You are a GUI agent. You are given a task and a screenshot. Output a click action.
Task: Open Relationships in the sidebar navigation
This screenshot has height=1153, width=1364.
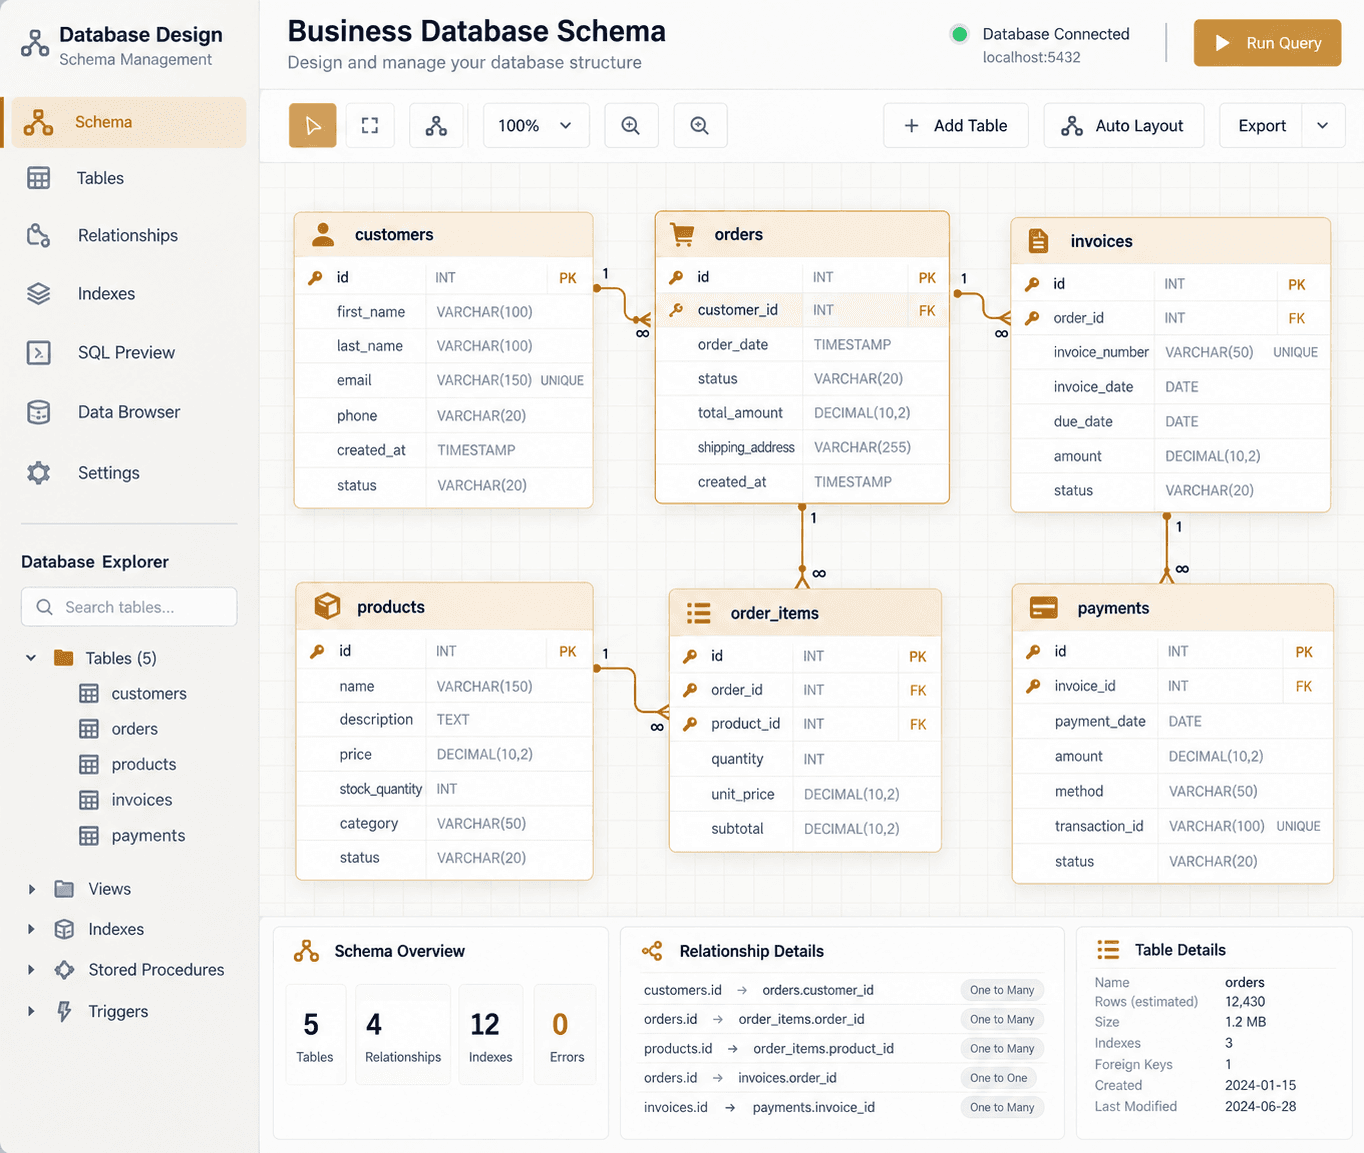[128, 235]
